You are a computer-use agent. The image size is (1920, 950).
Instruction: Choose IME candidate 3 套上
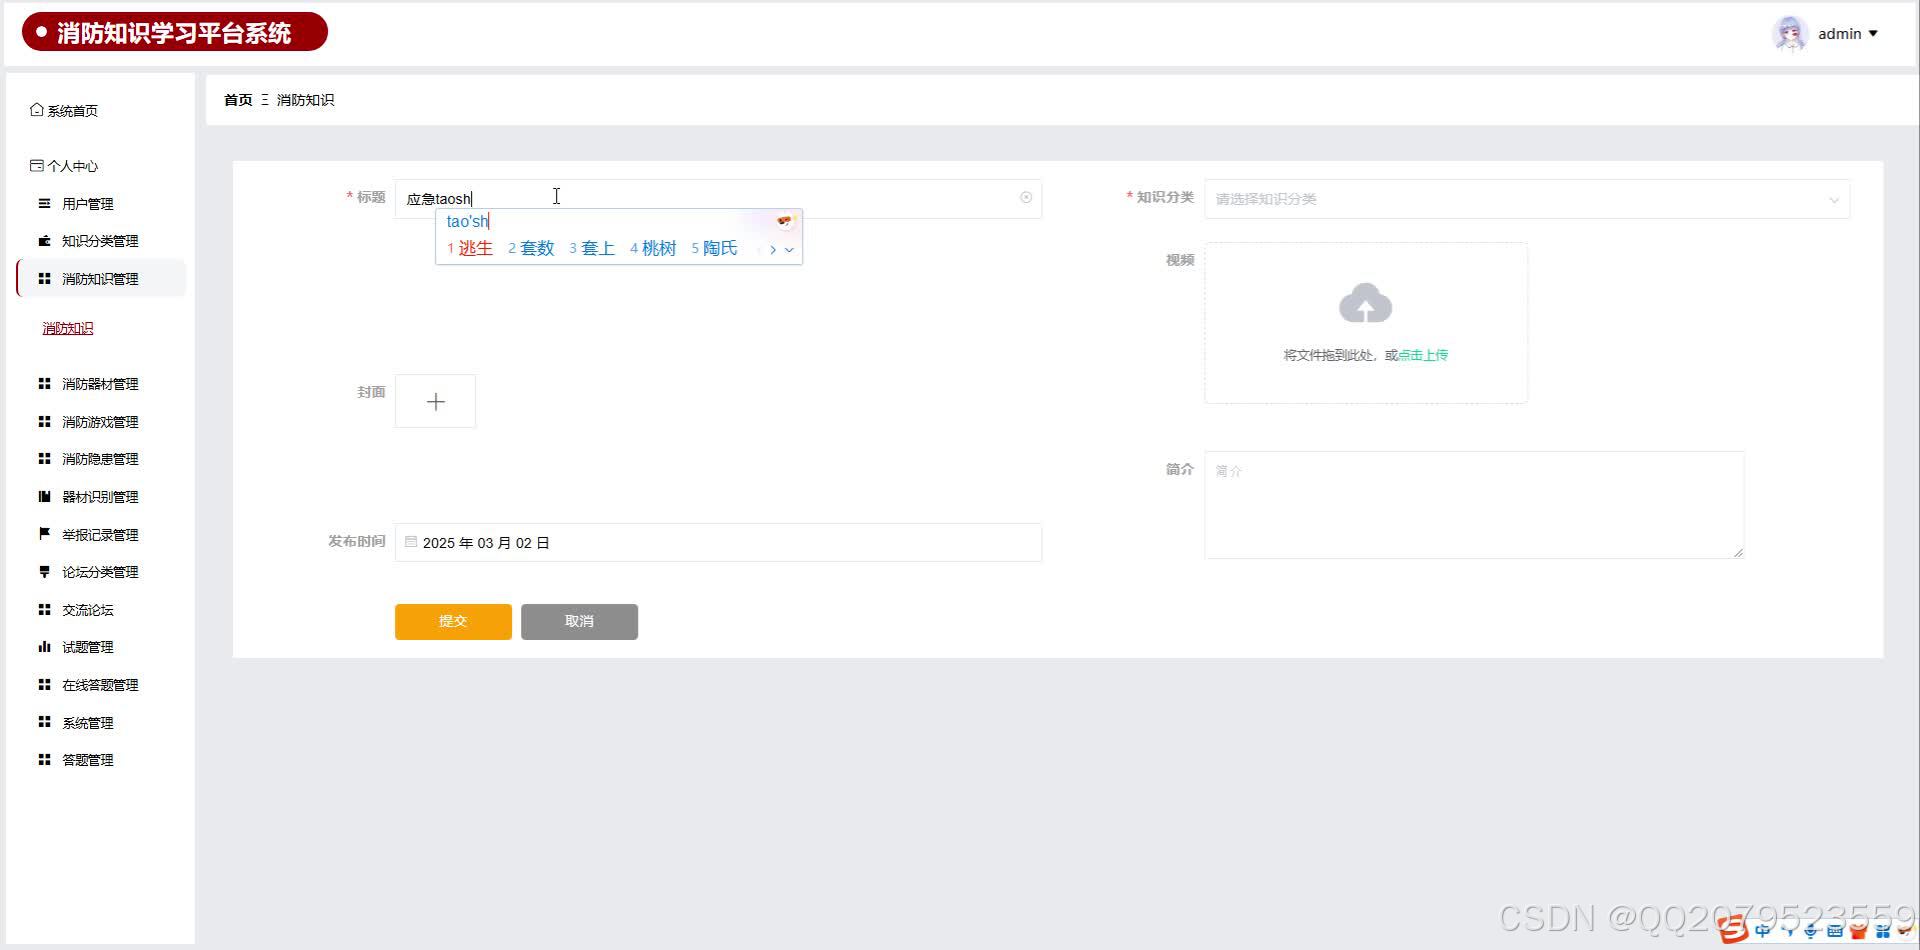(x=592, y=248)
